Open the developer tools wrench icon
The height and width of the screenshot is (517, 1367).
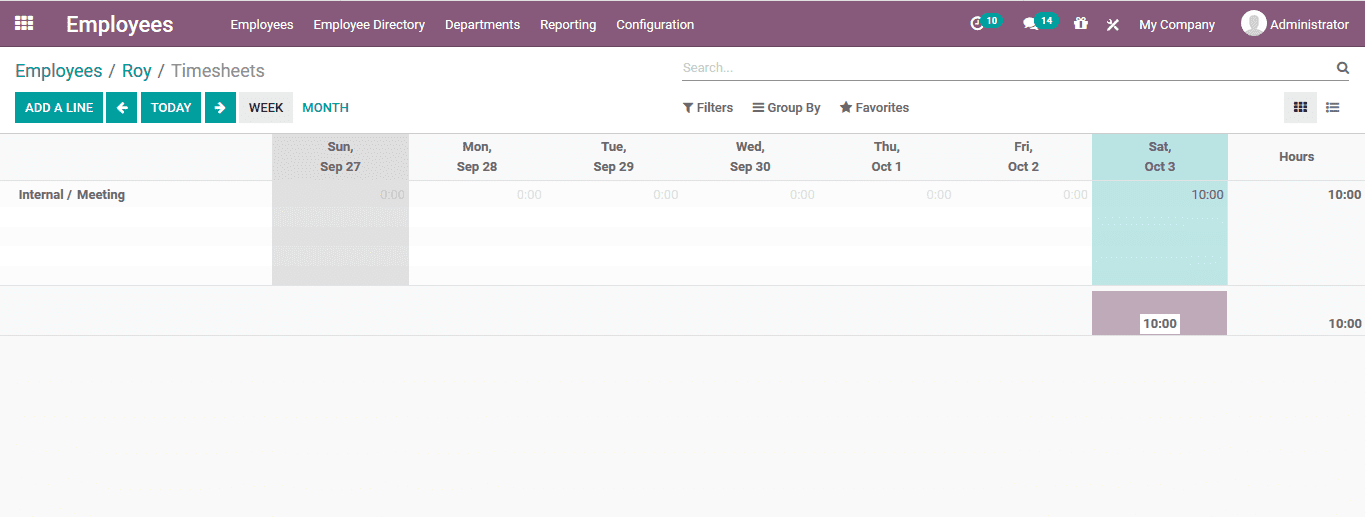click(1113, 24)
